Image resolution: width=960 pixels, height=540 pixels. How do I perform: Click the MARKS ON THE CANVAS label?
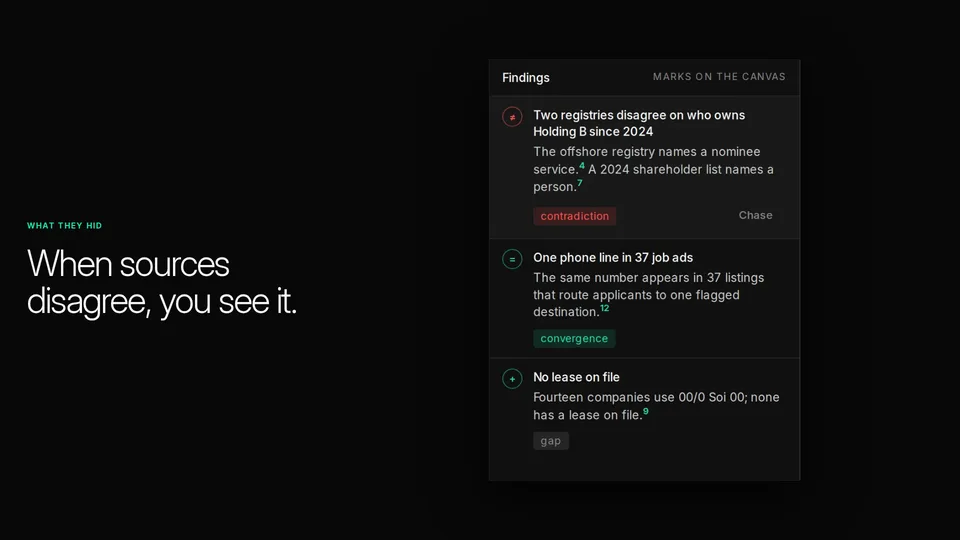click(x=719, y=77)
